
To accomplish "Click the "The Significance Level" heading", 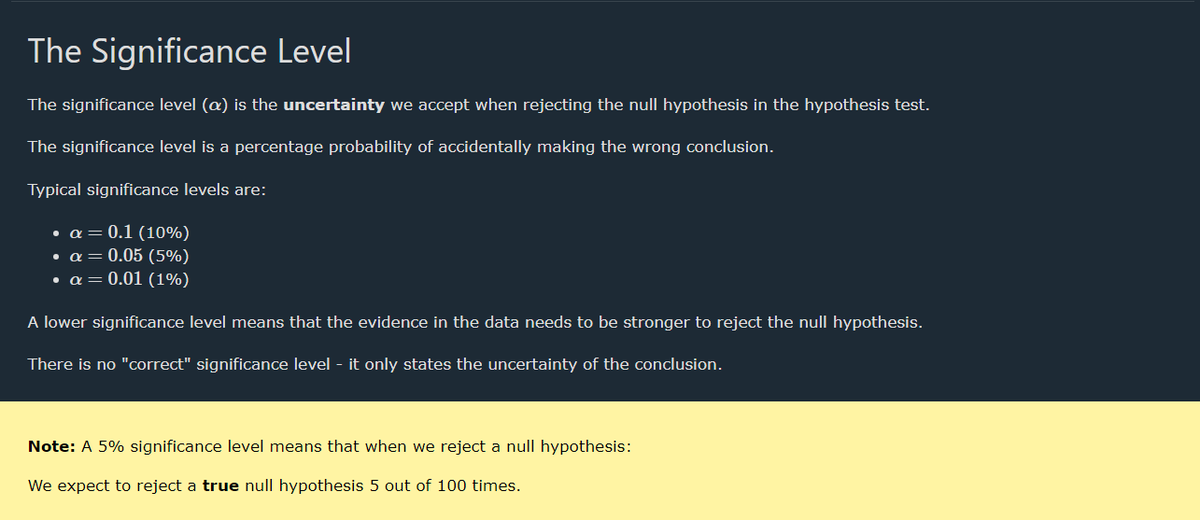I will pos(189,51).
